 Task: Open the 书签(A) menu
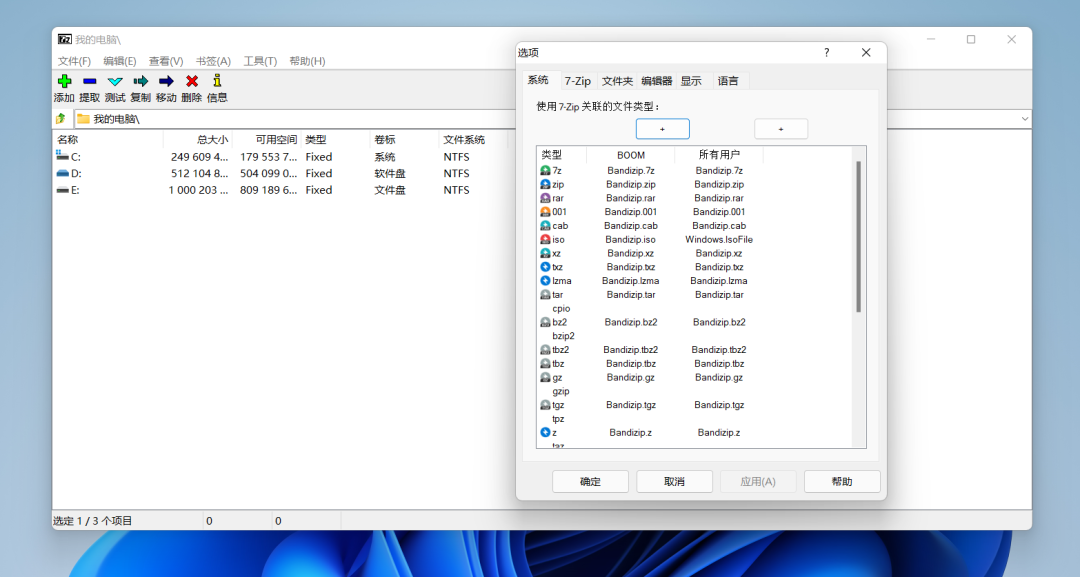(213, 61)
